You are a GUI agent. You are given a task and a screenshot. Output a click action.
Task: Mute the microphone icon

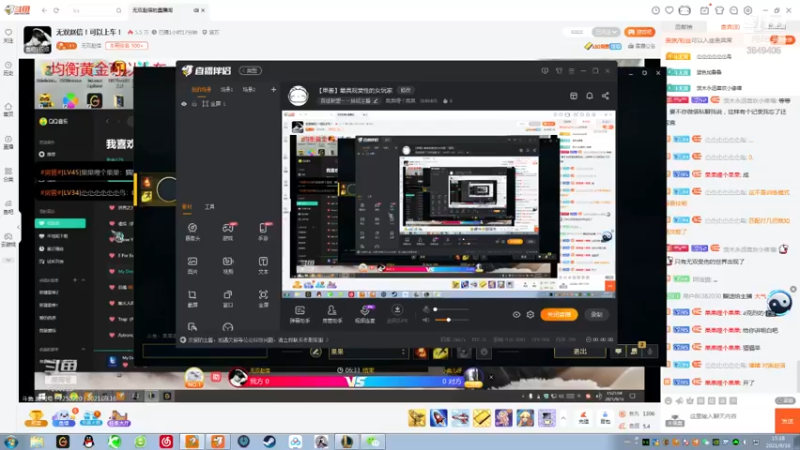pos(426,309)
